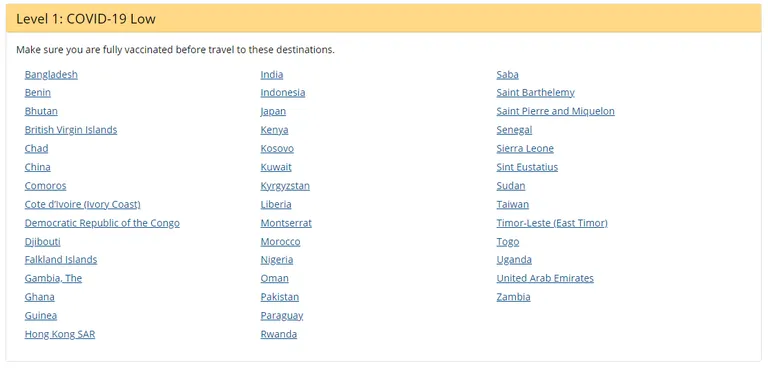Viewport: 768px width, 368px height.
Task: Click the Guinea link
Action: [x=41, y=316]
